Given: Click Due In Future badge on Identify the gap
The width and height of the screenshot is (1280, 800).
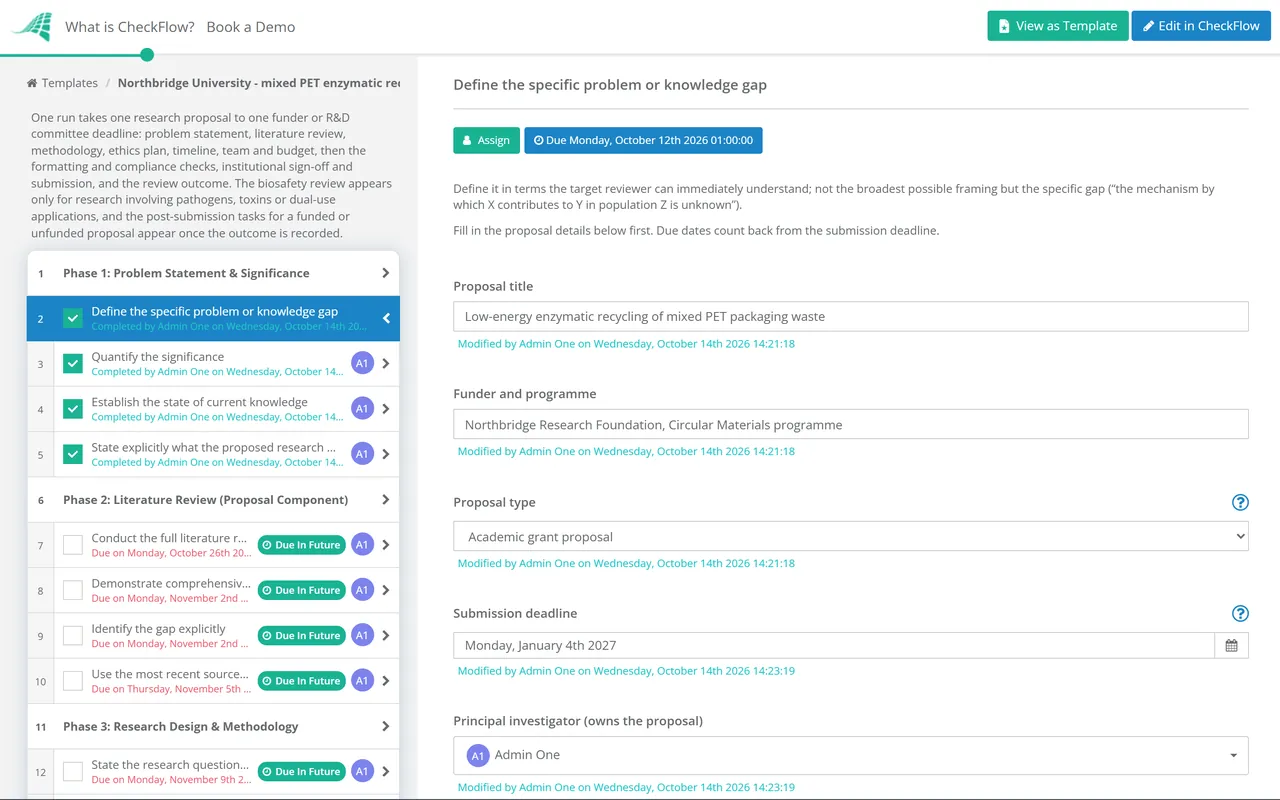Looking at the screenshot, I should 302,635.
